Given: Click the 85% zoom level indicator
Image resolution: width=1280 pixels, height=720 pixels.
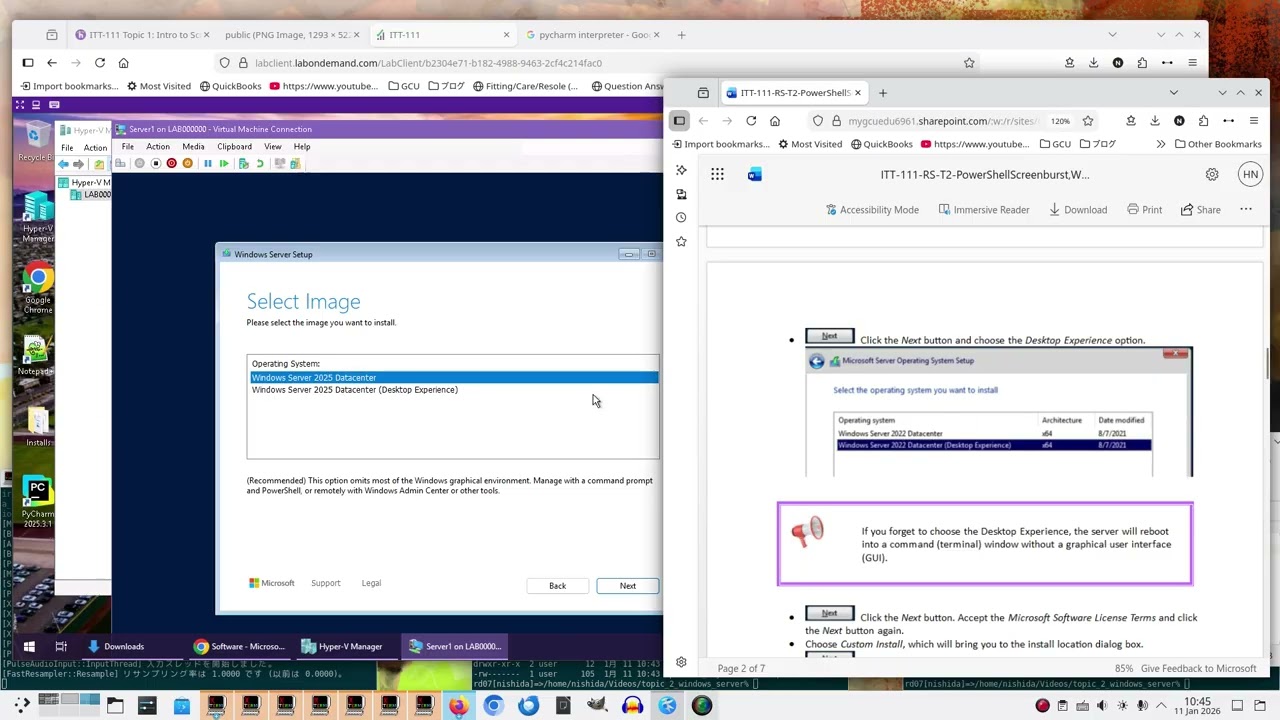Looking at the screenshot, I should tap(1124, 669).
